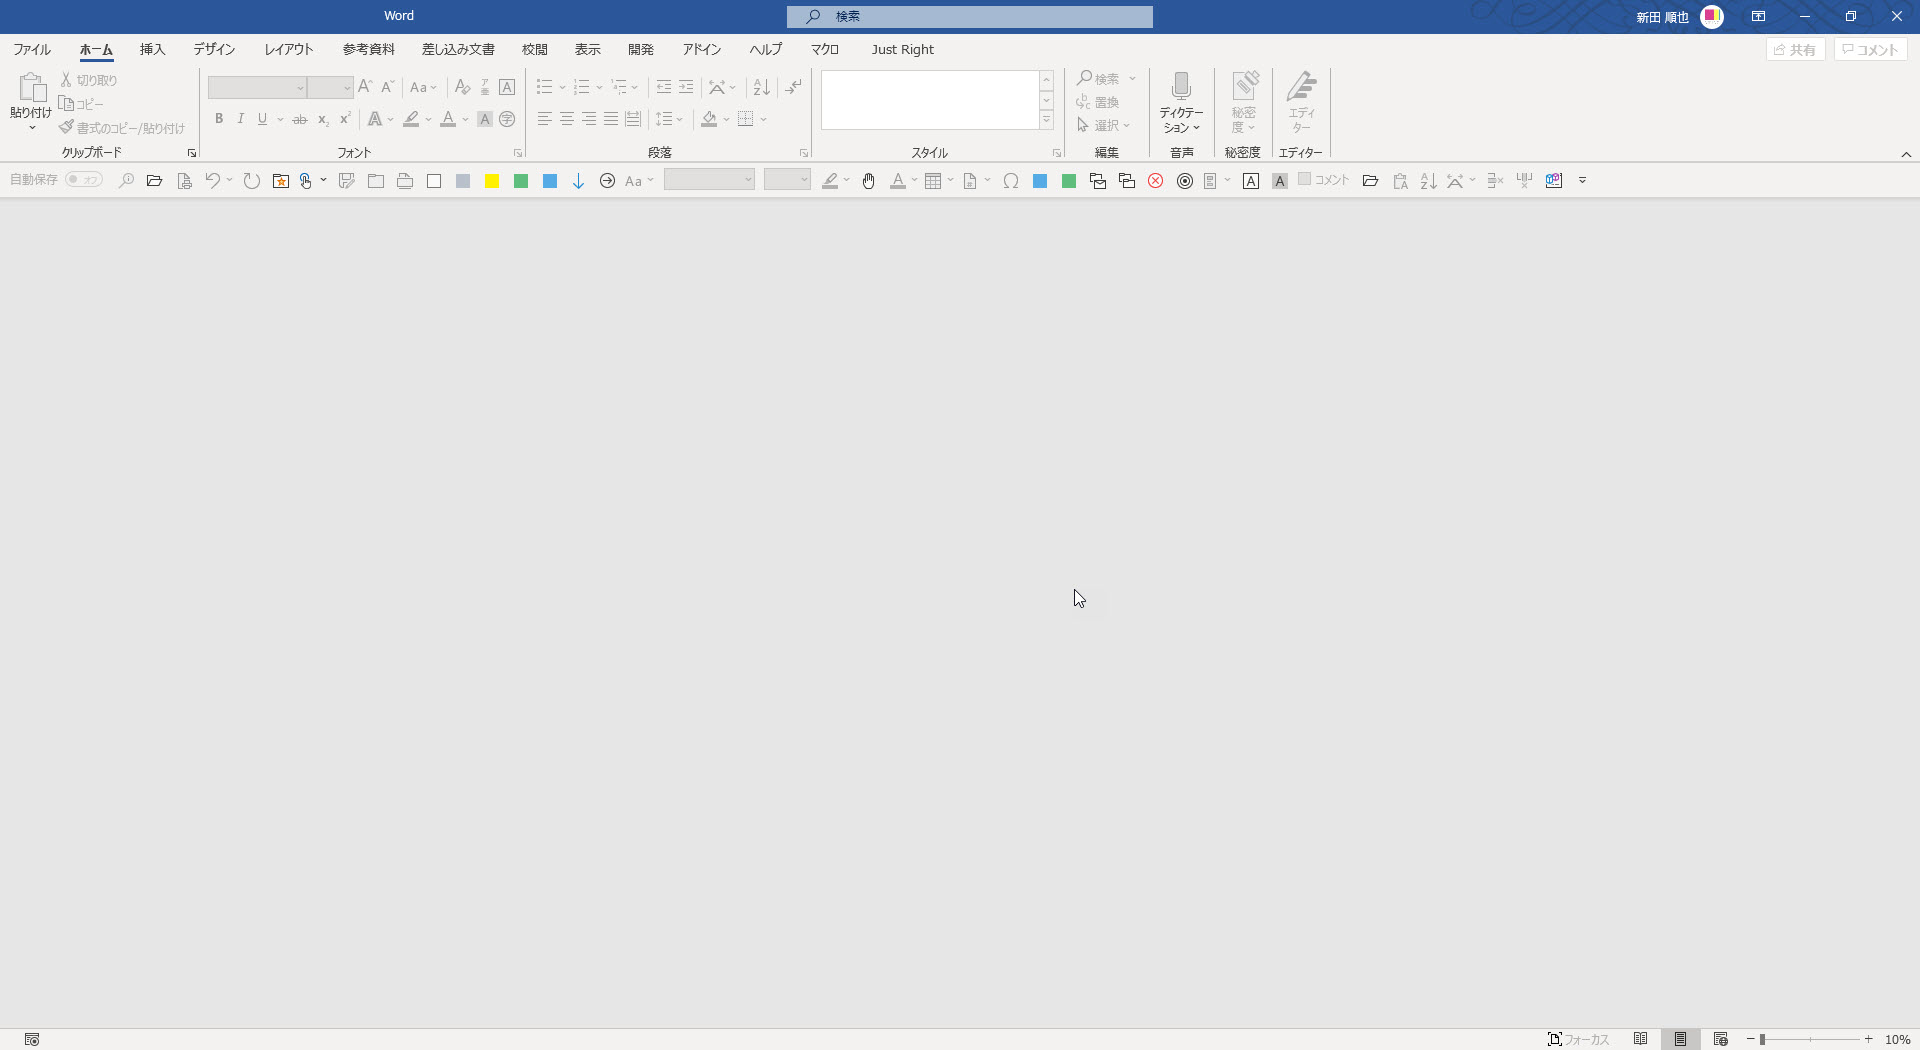Open the Customize Quick Access Toolbar dropdown

(1582, 181)
